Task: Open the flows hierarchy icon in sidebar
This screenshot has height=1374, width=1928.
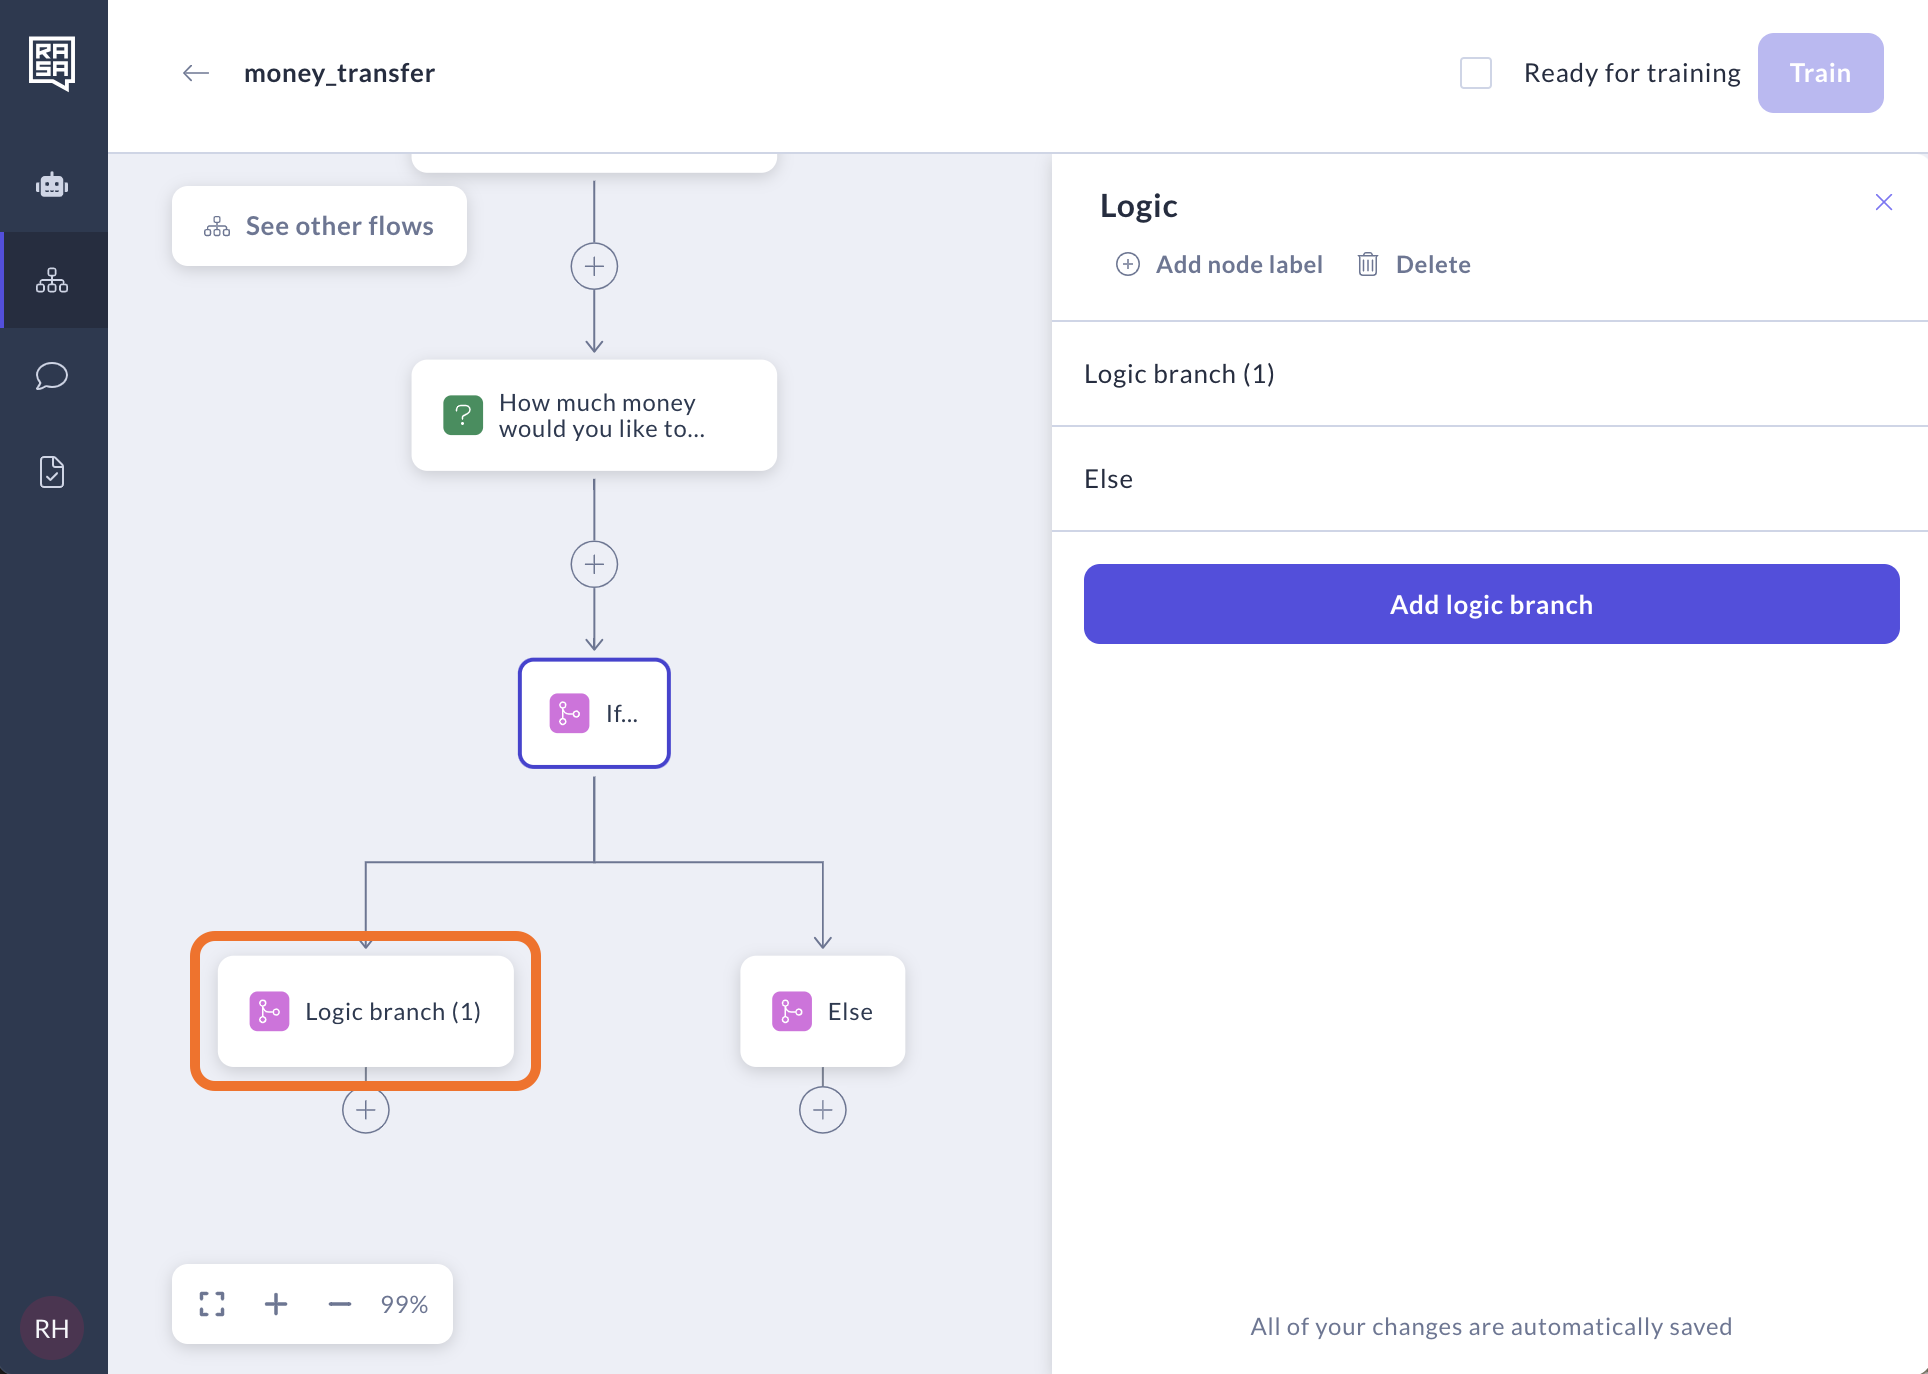Action: 52,281
